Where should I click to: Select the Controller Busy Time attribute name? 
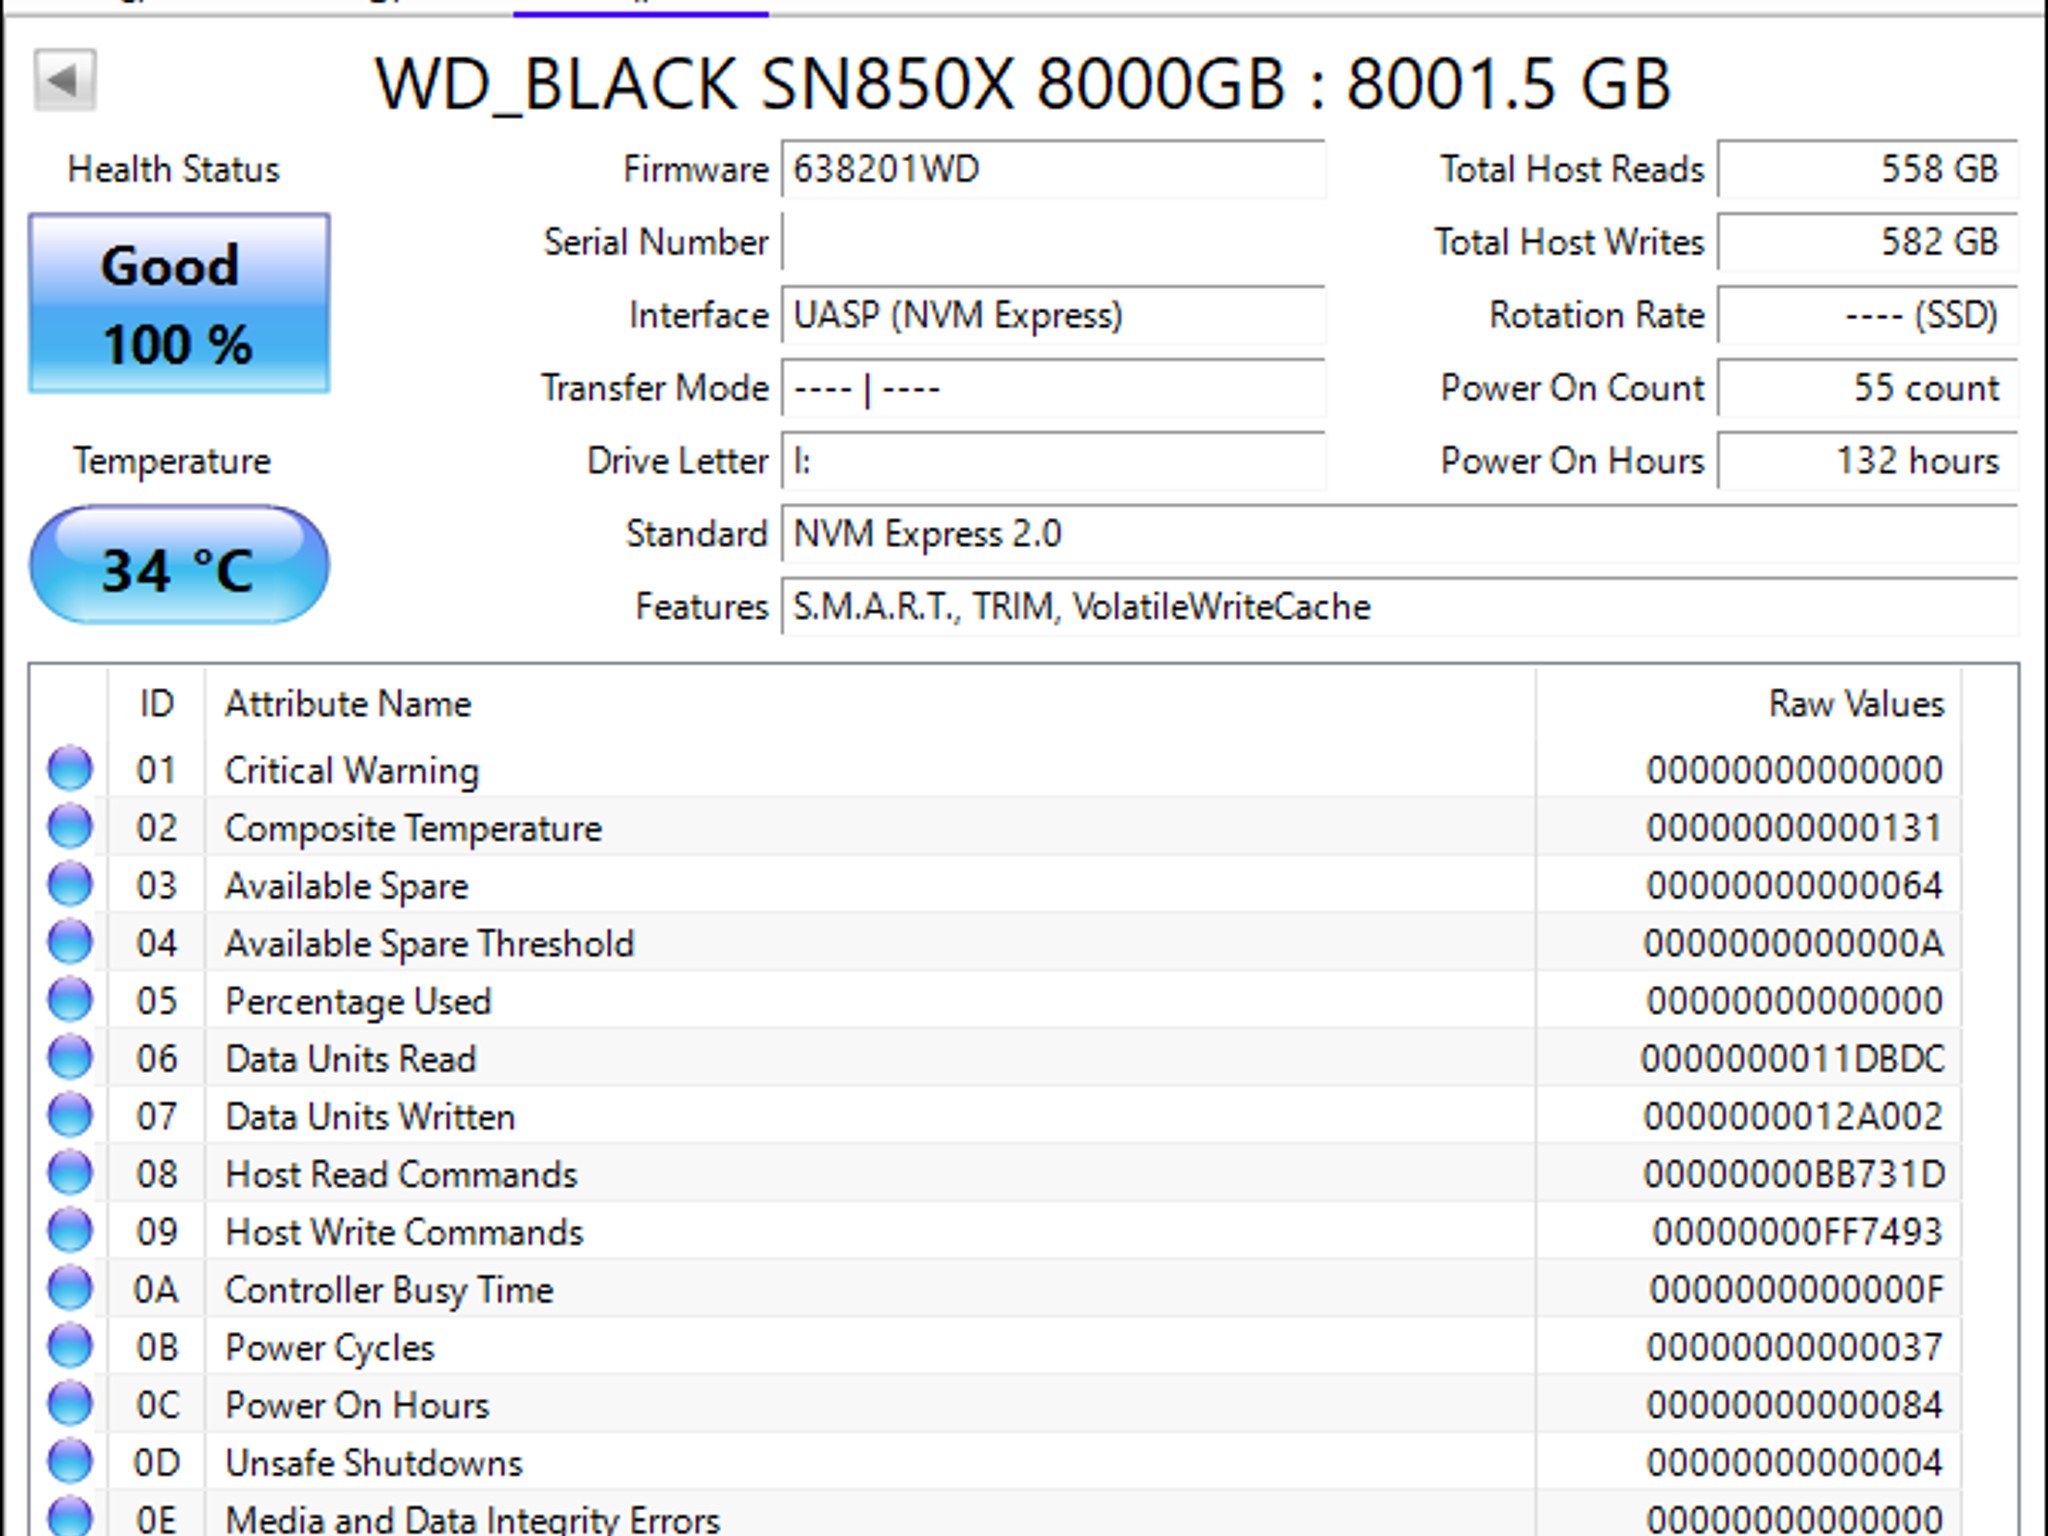tap(389, 1290)
